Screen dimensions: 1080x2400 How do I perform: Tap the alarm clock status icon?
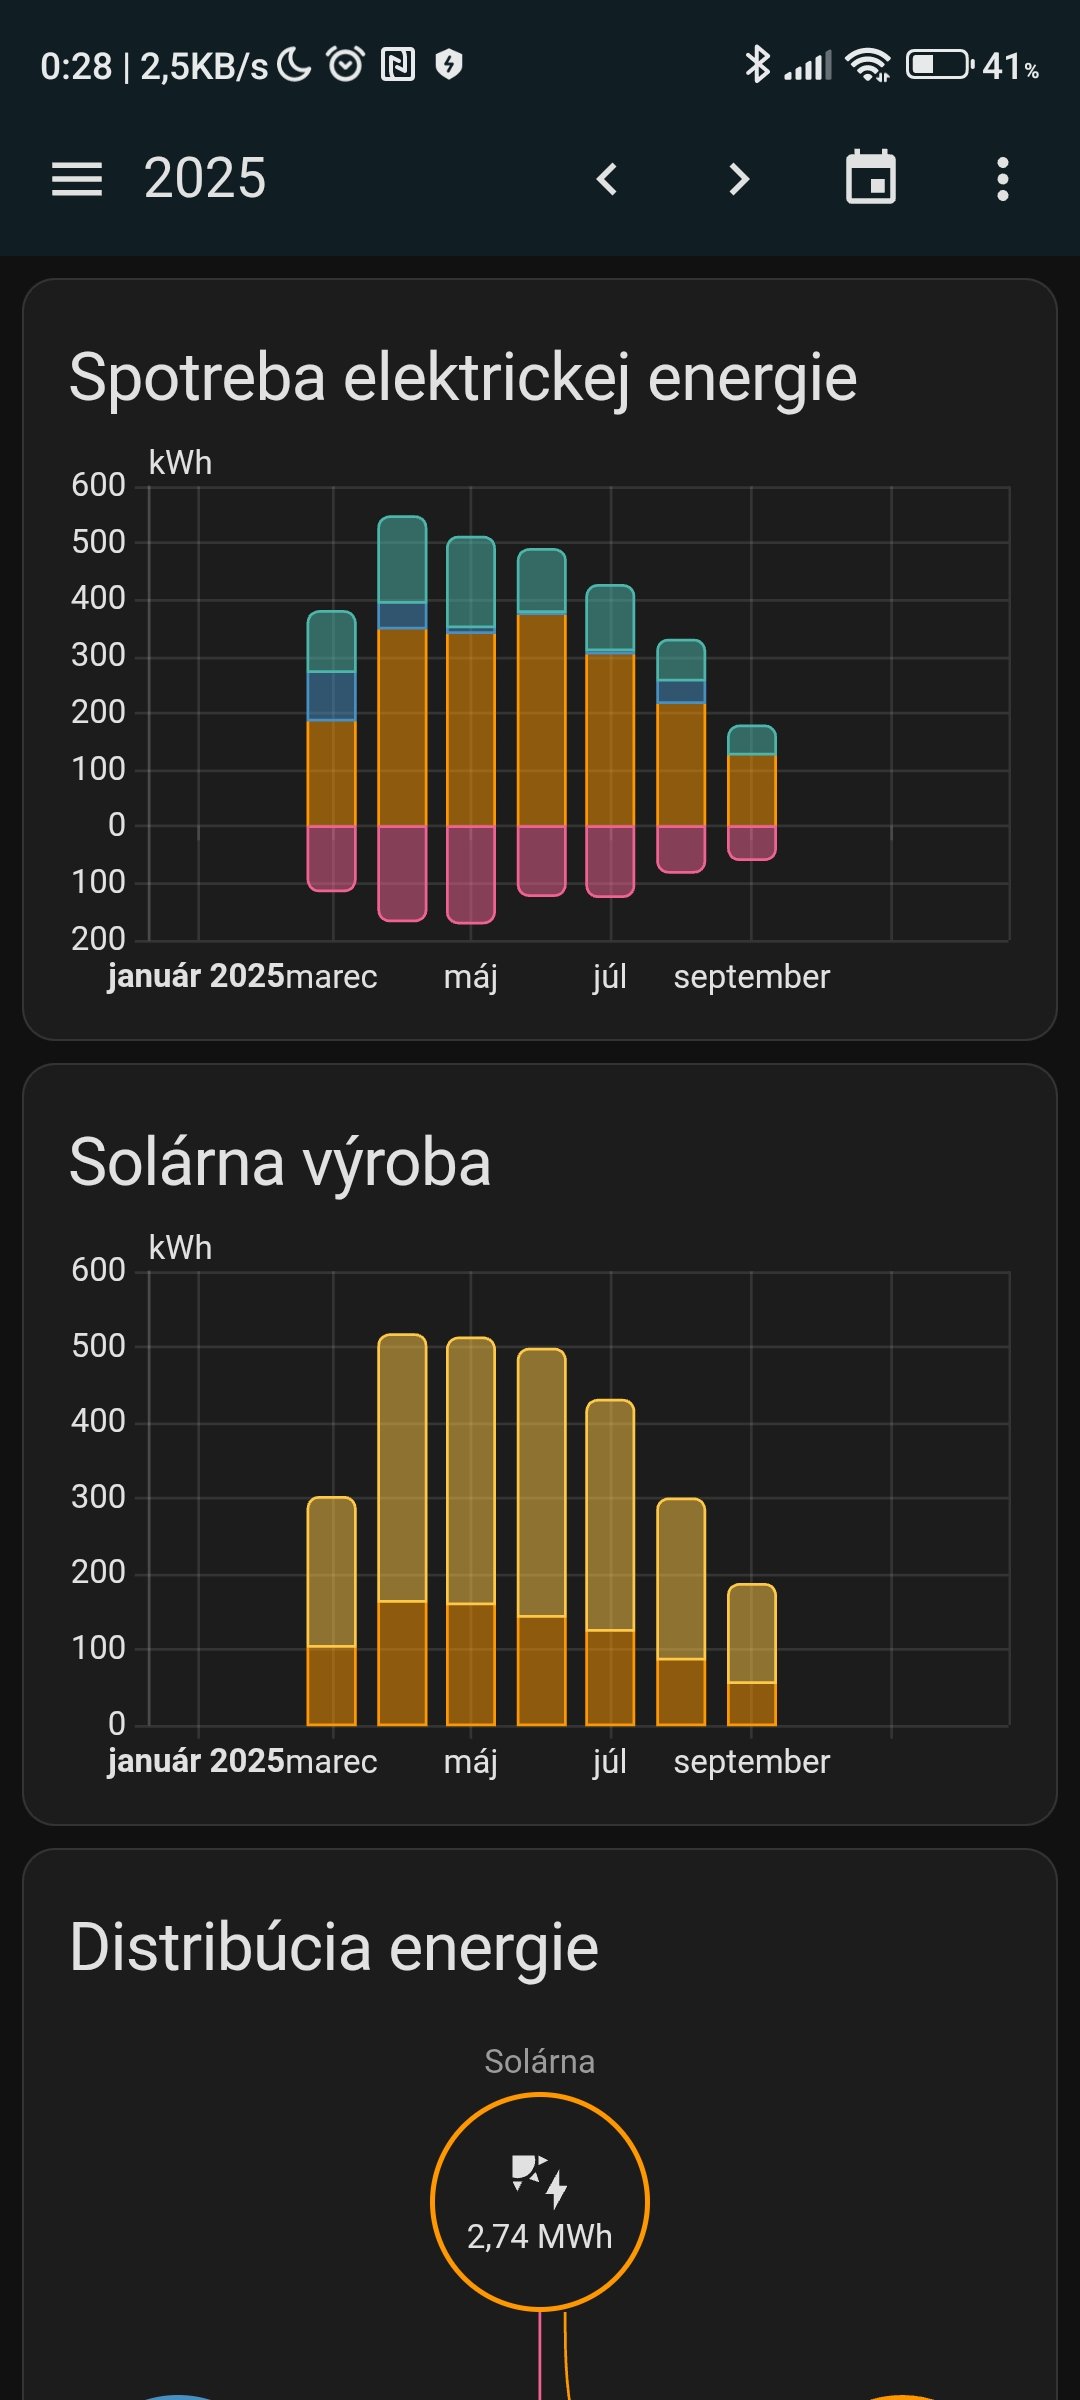coord(346,65)
